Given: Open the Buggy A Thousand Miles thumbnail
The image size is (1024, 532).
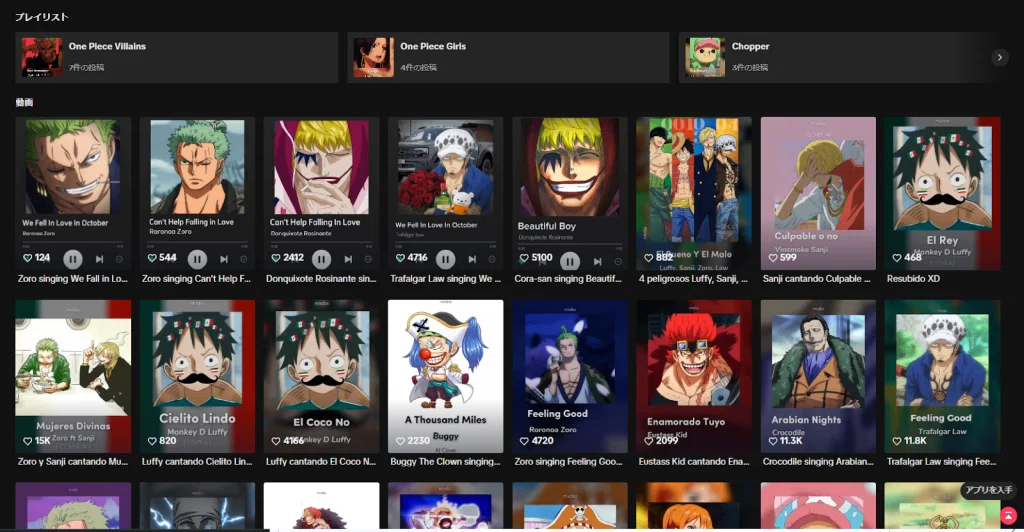Looking at the screenshot, I should [445, 376].
